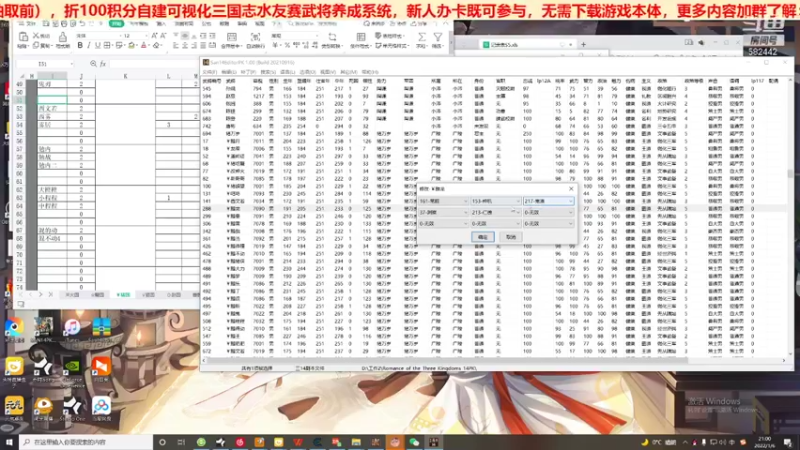Viewport: 800px width, 450px height.
Task: Toggle underline formatting in WPS spreadsheet
Action: [97, 45]
